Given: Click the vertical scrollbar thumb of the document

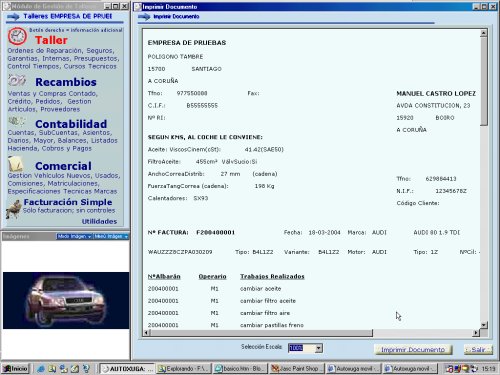Looking at the screenshot, I should 484,81.
